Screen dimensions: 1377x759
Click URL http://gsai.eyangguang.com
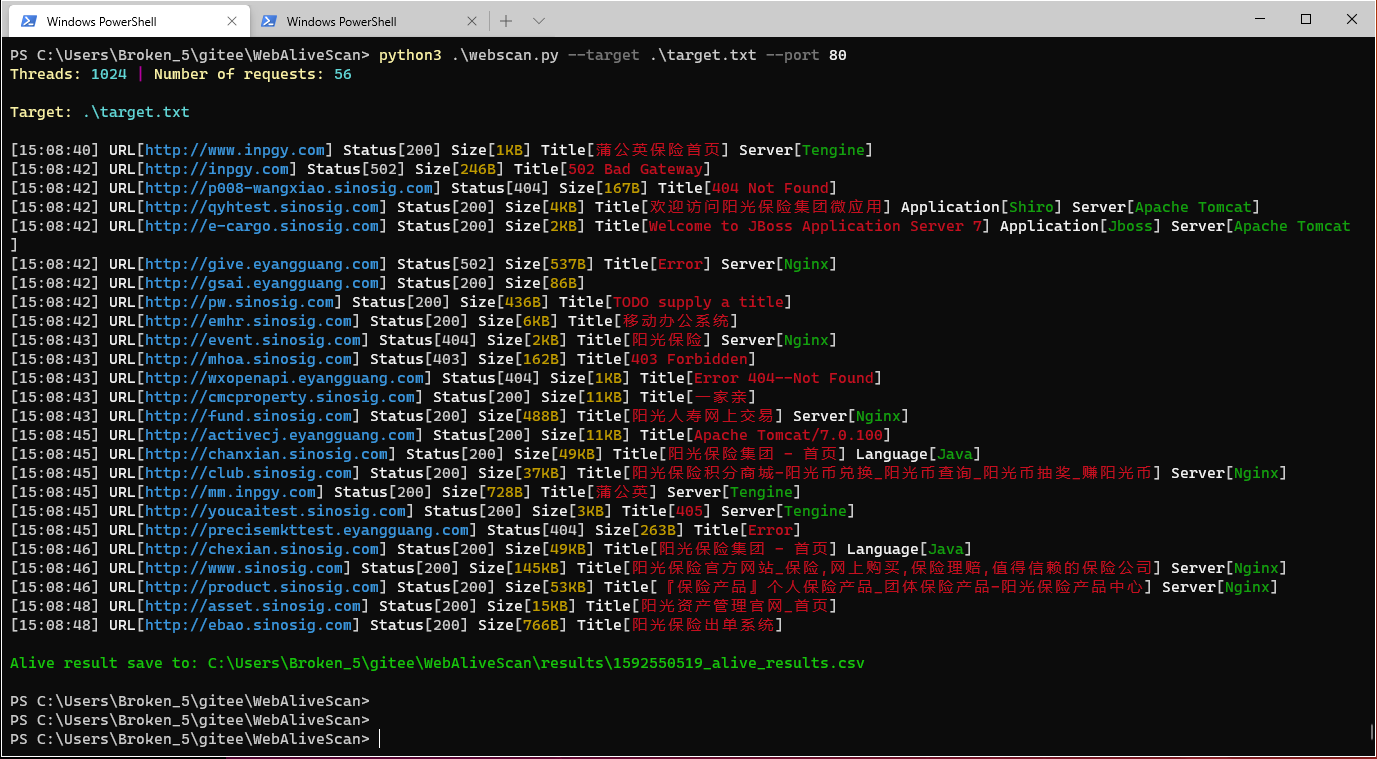[x=262, y=283]
